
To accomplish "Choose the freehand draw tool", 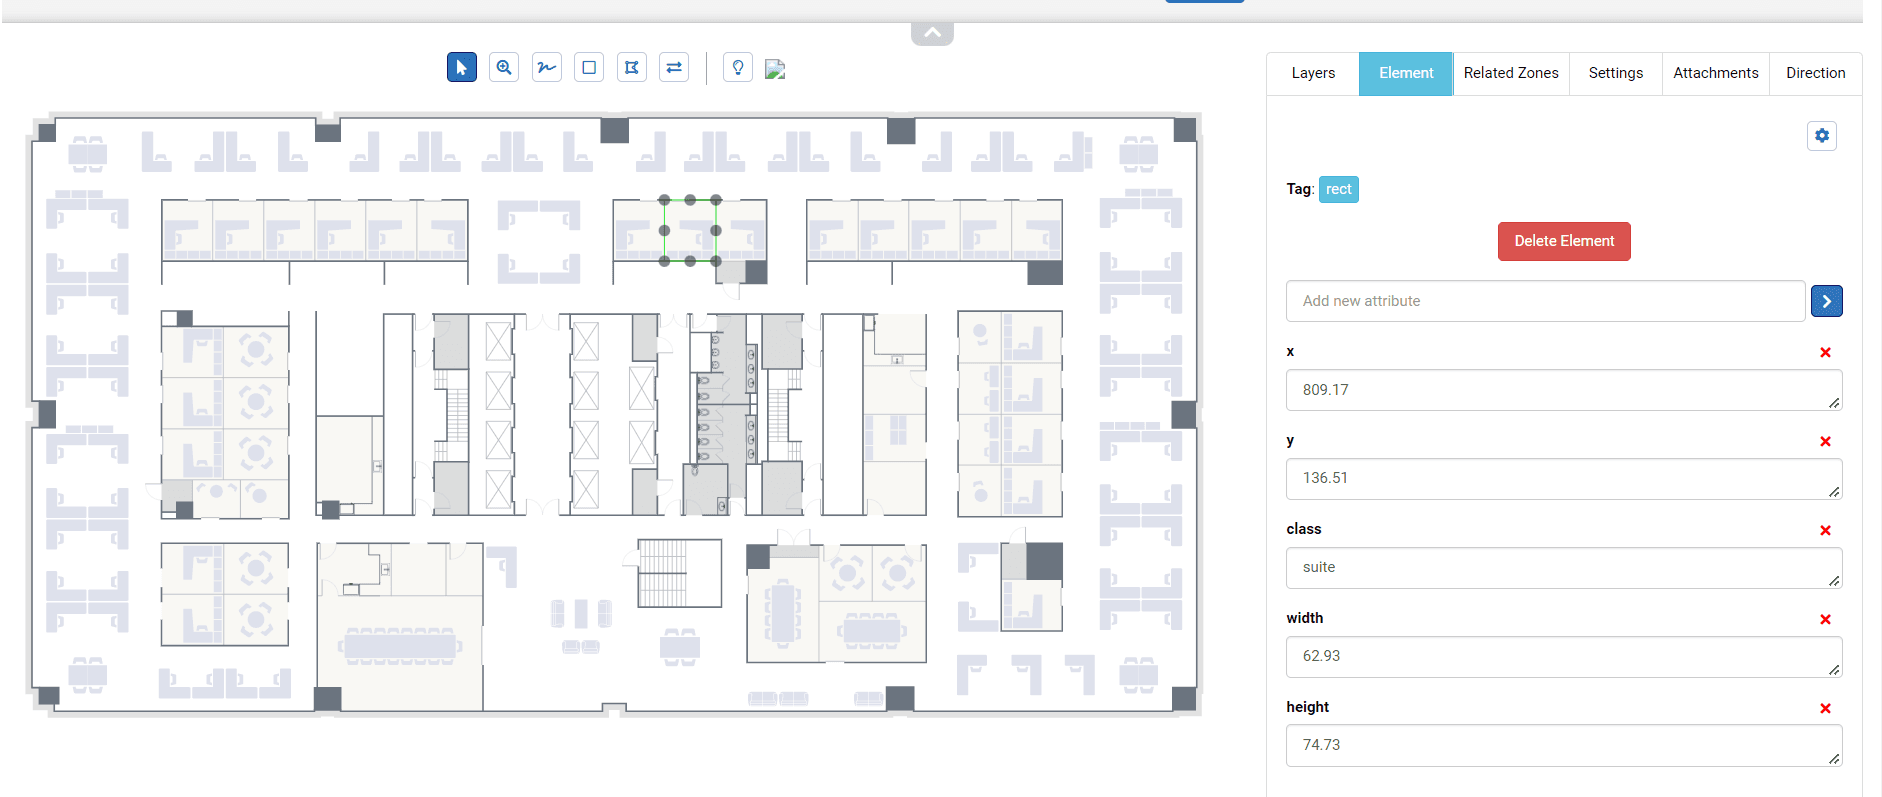I will click(547, 68).
